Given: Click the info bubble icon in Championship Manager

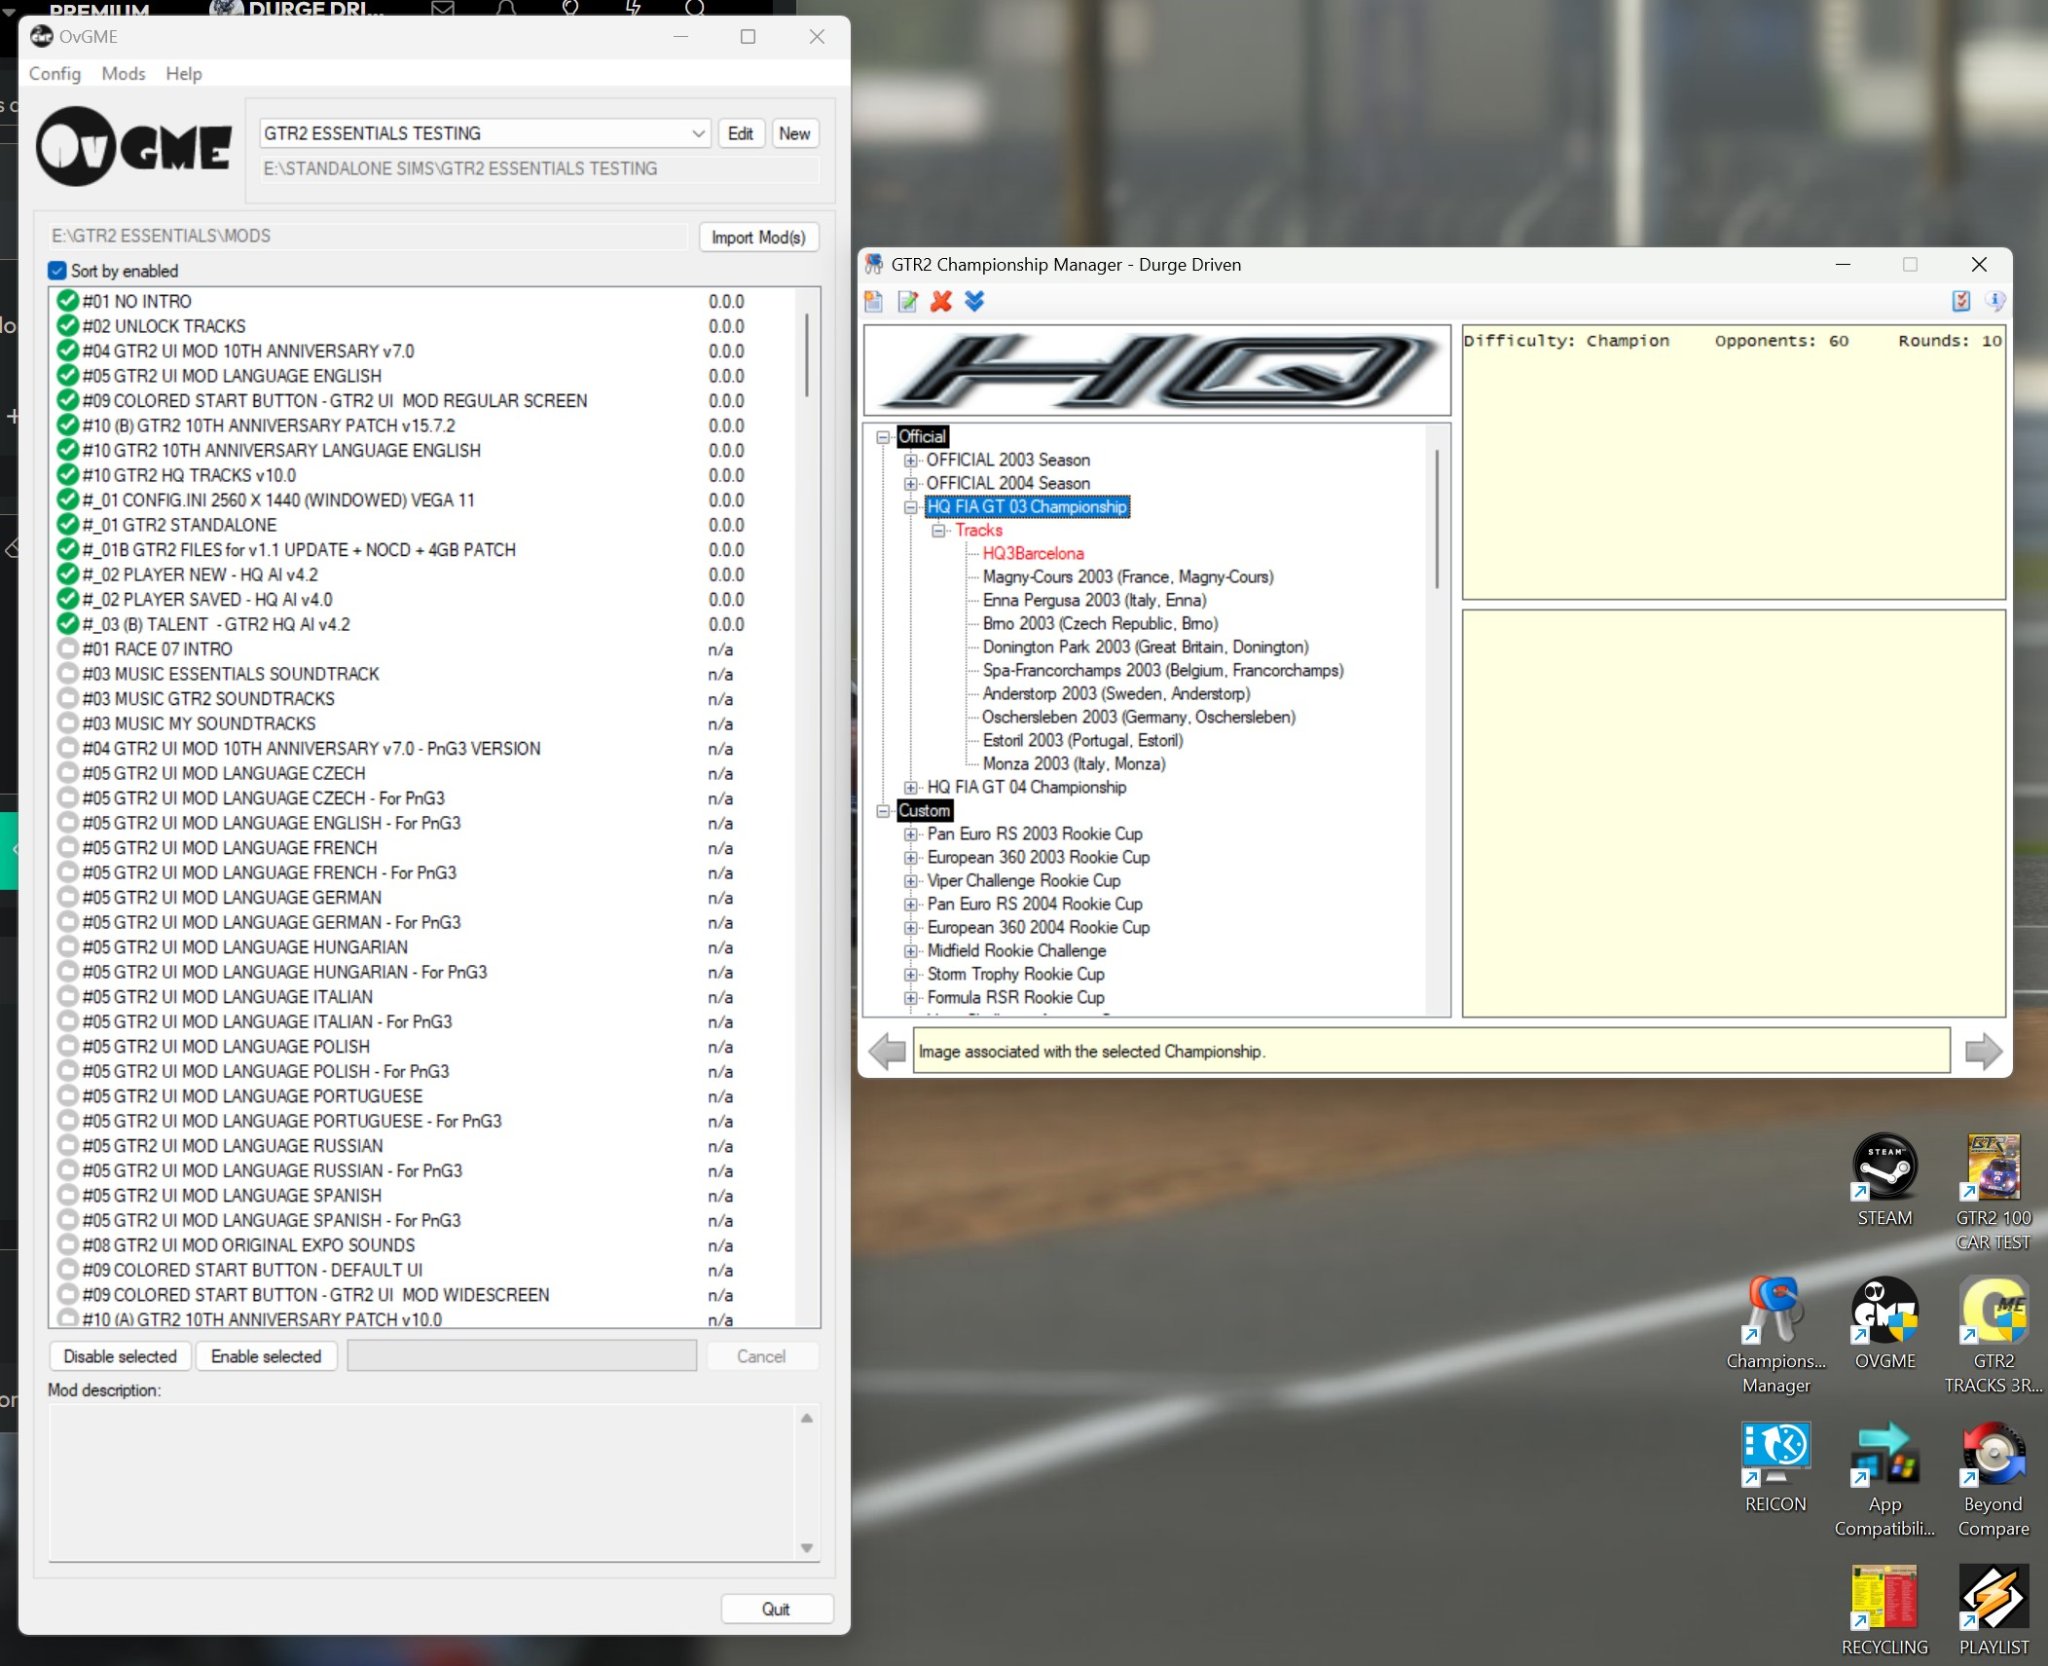Looking at the screenshot, I should click(x=1994, y=301).
